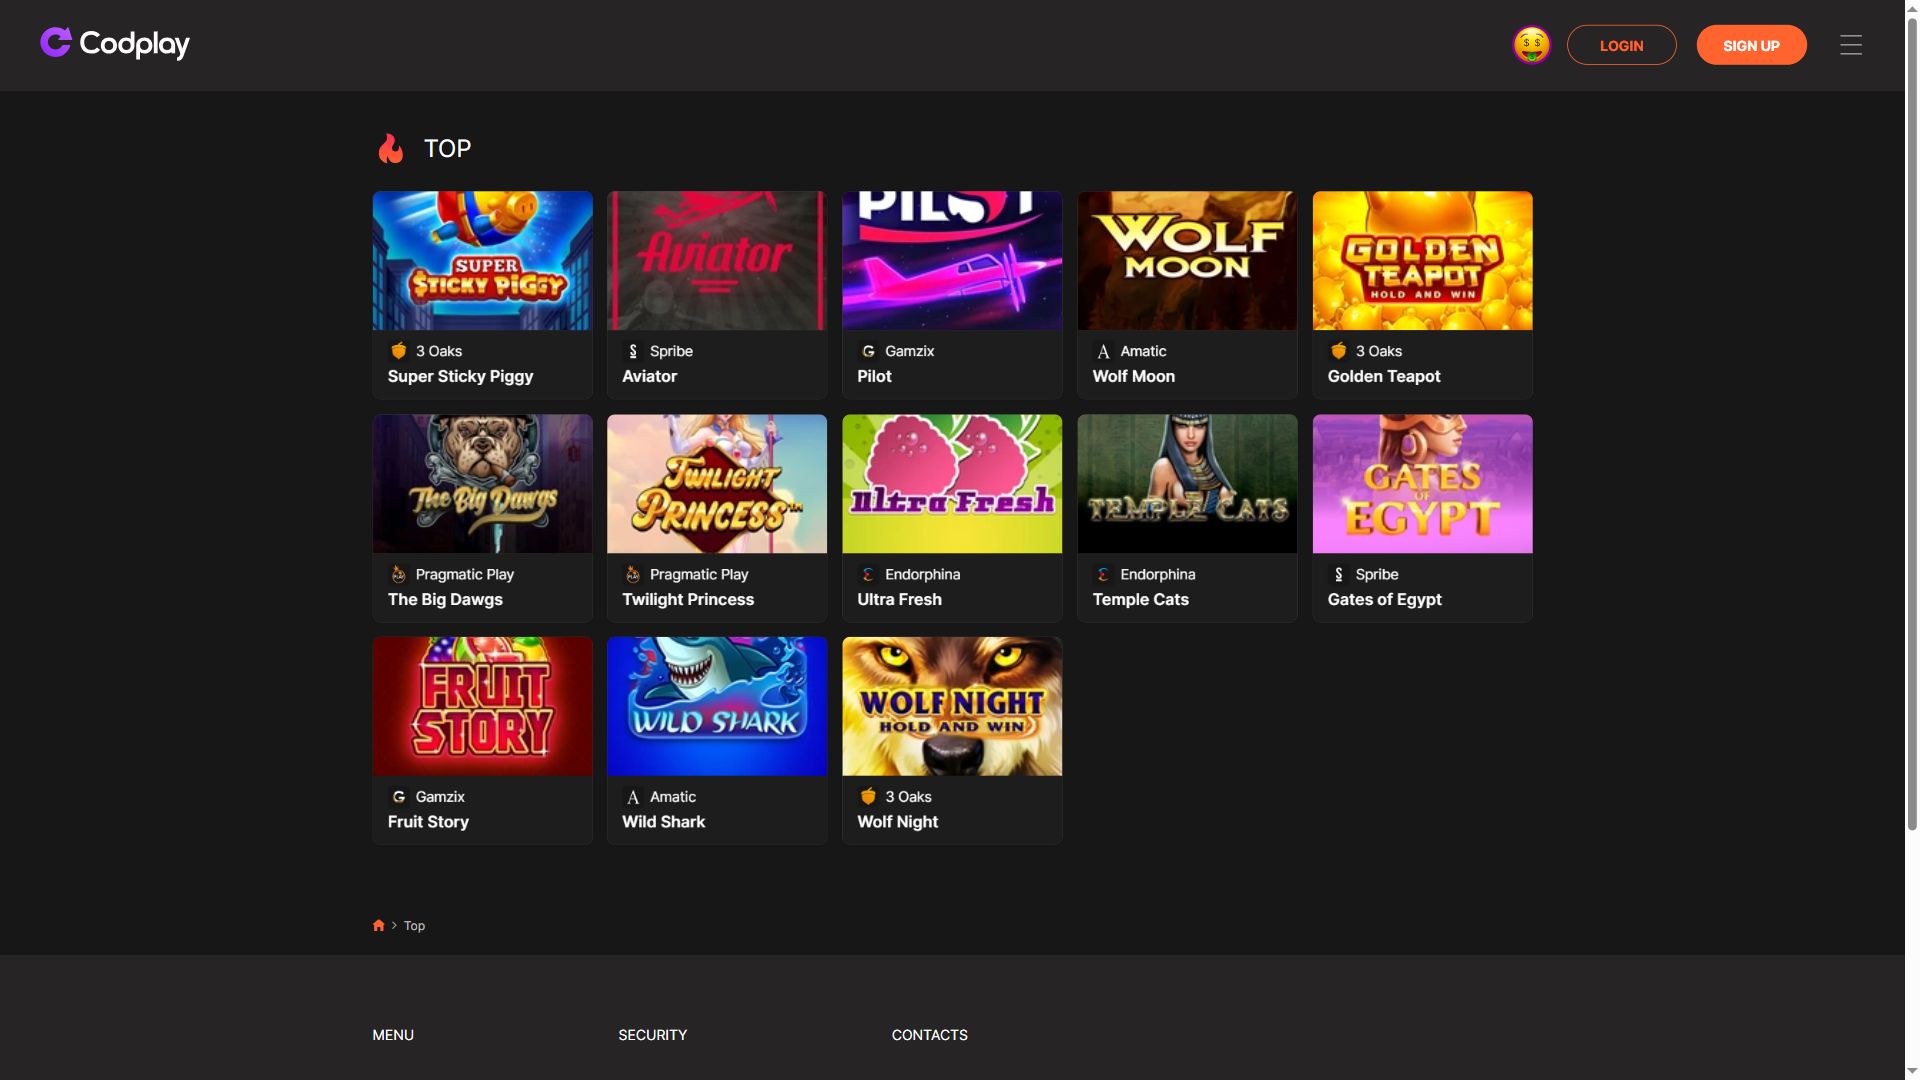Image resolution: width=1920 pixels, height=1080 pixels.
Task: Open Twilight Princess thumbnail
Action: point(717,484)
